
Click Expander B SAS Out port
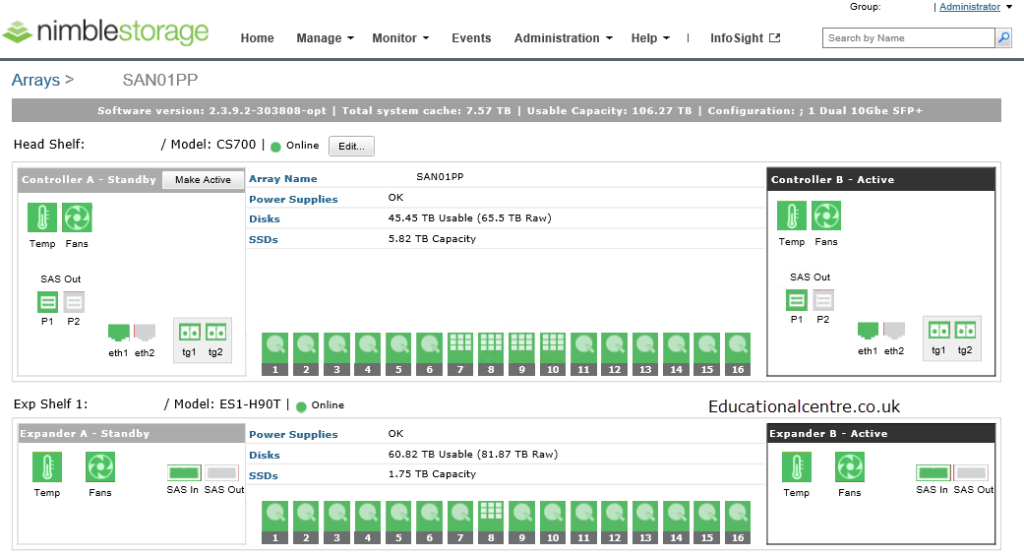(x=971, y=472)
